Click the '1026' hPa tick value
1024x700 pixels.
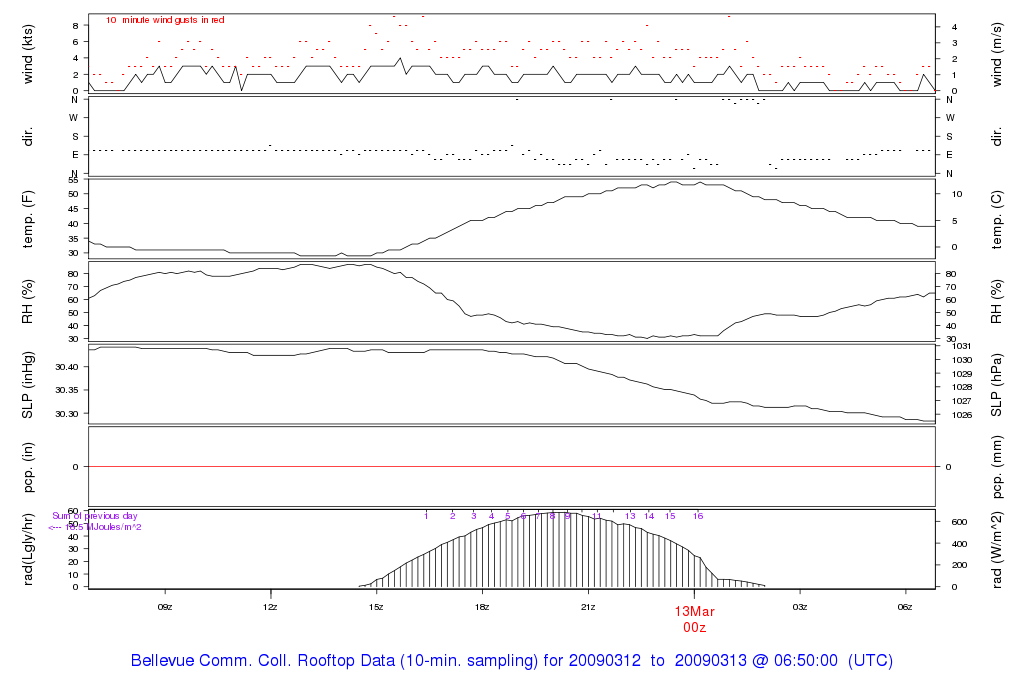(962, 415)
